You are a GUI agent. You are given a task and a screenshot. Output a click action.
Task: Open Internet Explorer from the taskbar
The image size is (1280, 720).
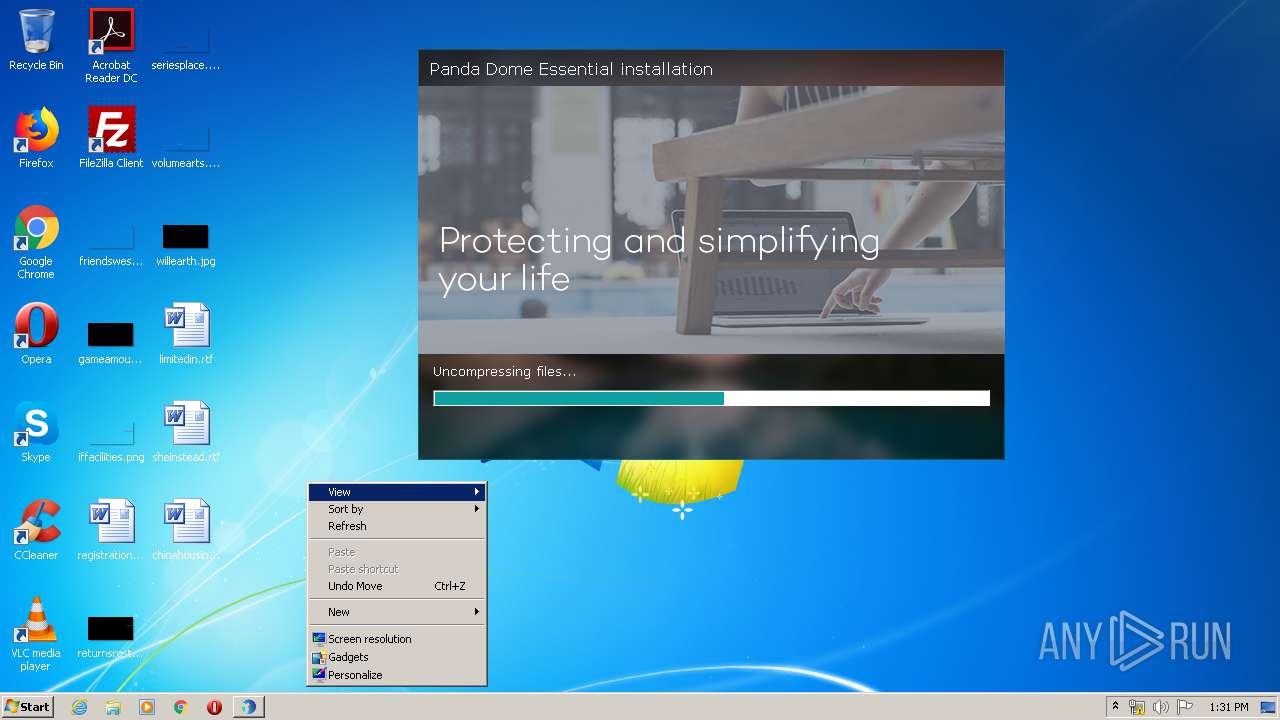[79, 707]
